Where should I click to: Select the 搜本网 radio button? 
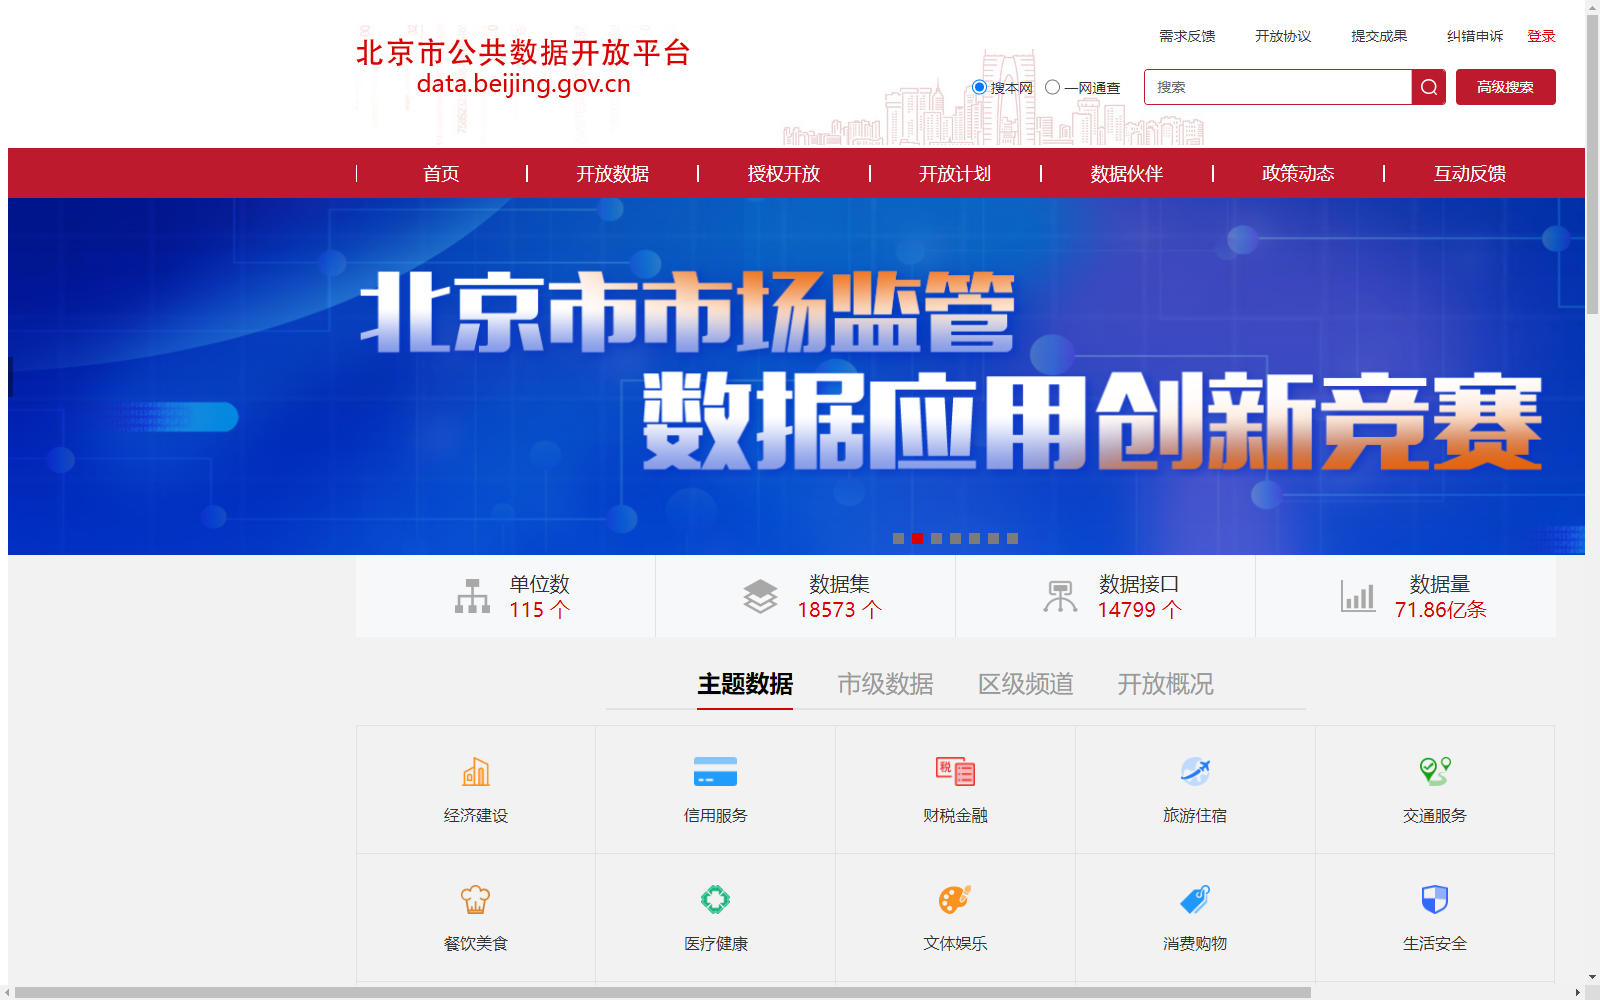click(x=977, y=87)
